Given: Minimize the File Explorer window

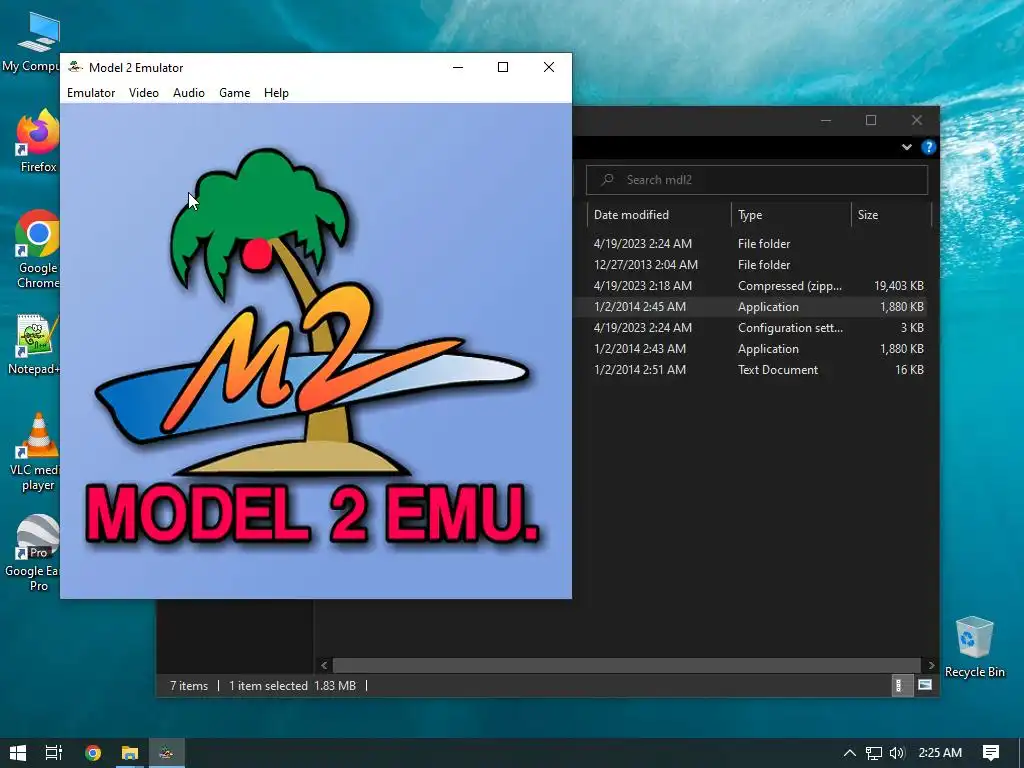Looking at the screenshot, I should 826,120.
